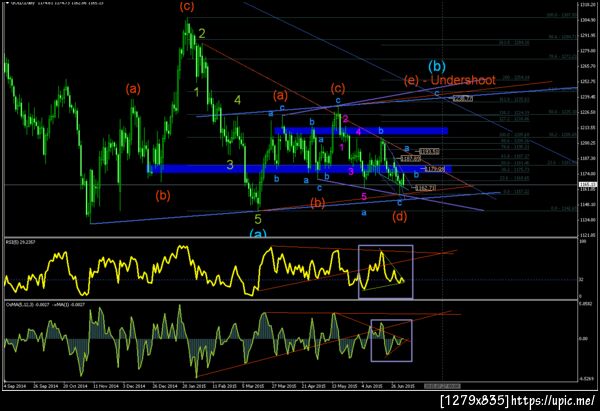The height and width of the screenshot is (411, 600).
Task: Click the large cyan (b) wave label
Action: click(437, 67)
